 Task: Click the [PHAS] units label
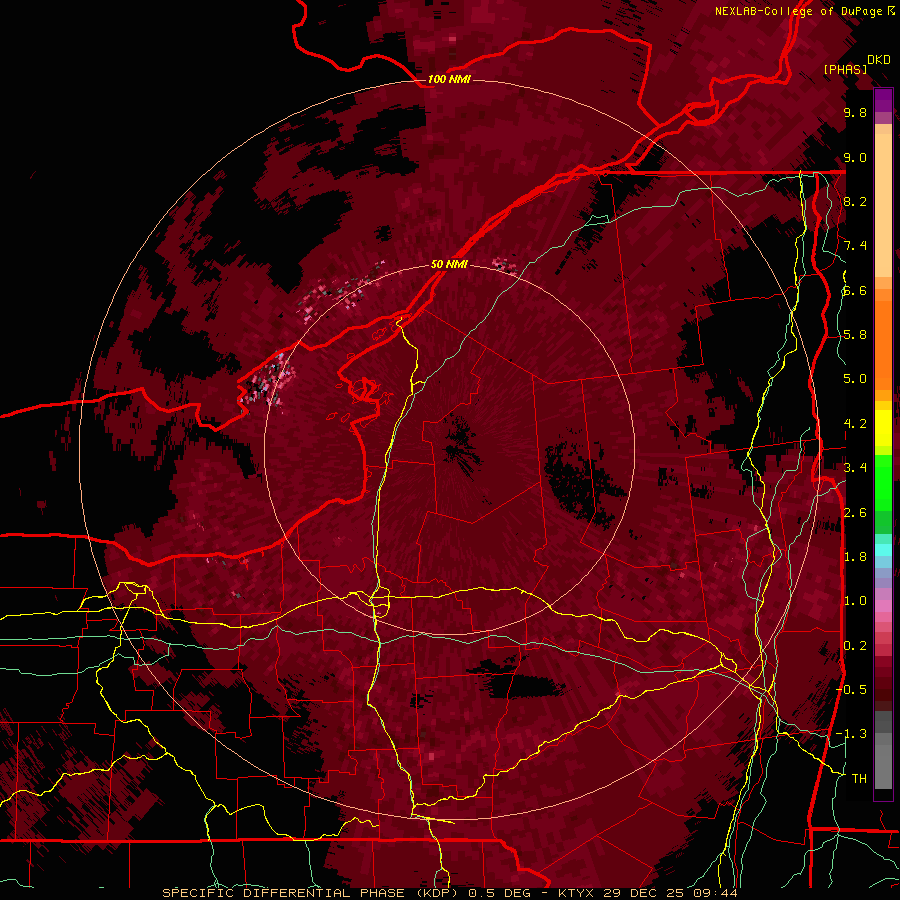click(x=845, y=70)
